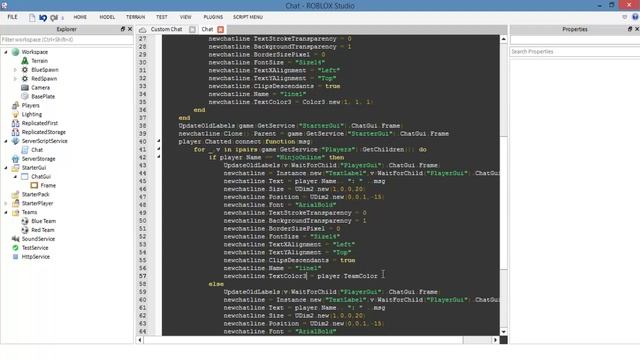This screenshot has height=360, width=640.
Task: Select the StarterPack icon
Action: coord(16,194)
